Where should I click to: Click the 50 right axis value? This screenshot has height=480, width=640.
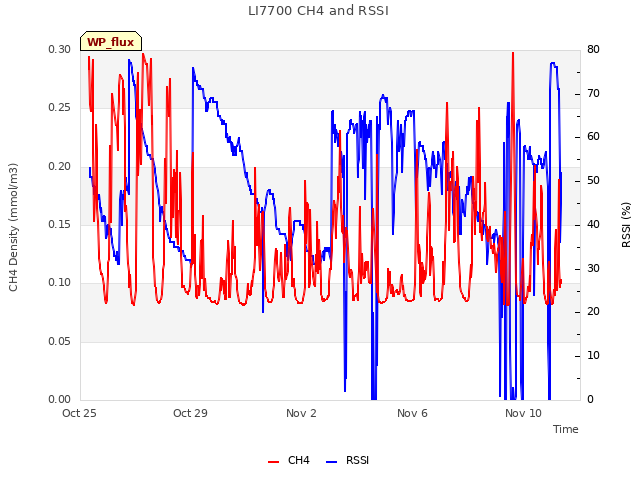(593, 181)
